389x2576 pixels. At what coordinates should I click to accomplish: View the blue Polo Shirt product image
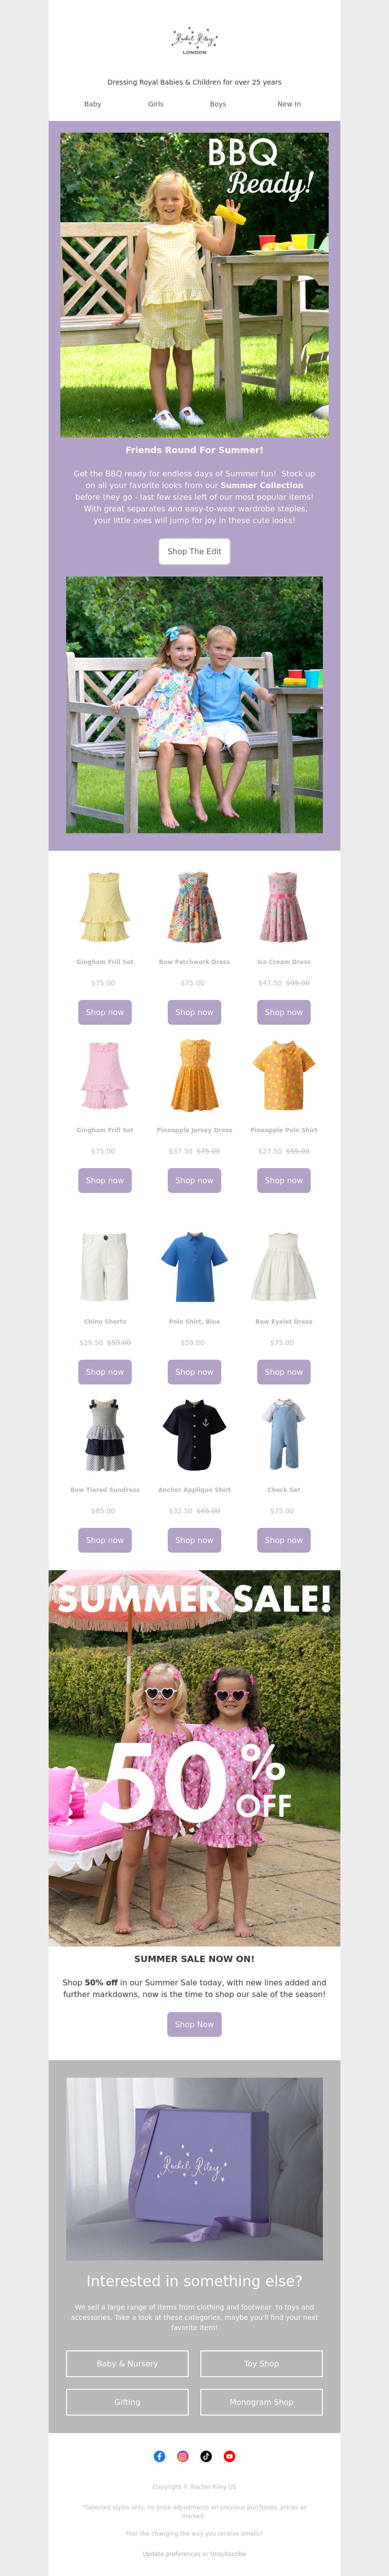pyautogui.click(x=194, y=1266)
